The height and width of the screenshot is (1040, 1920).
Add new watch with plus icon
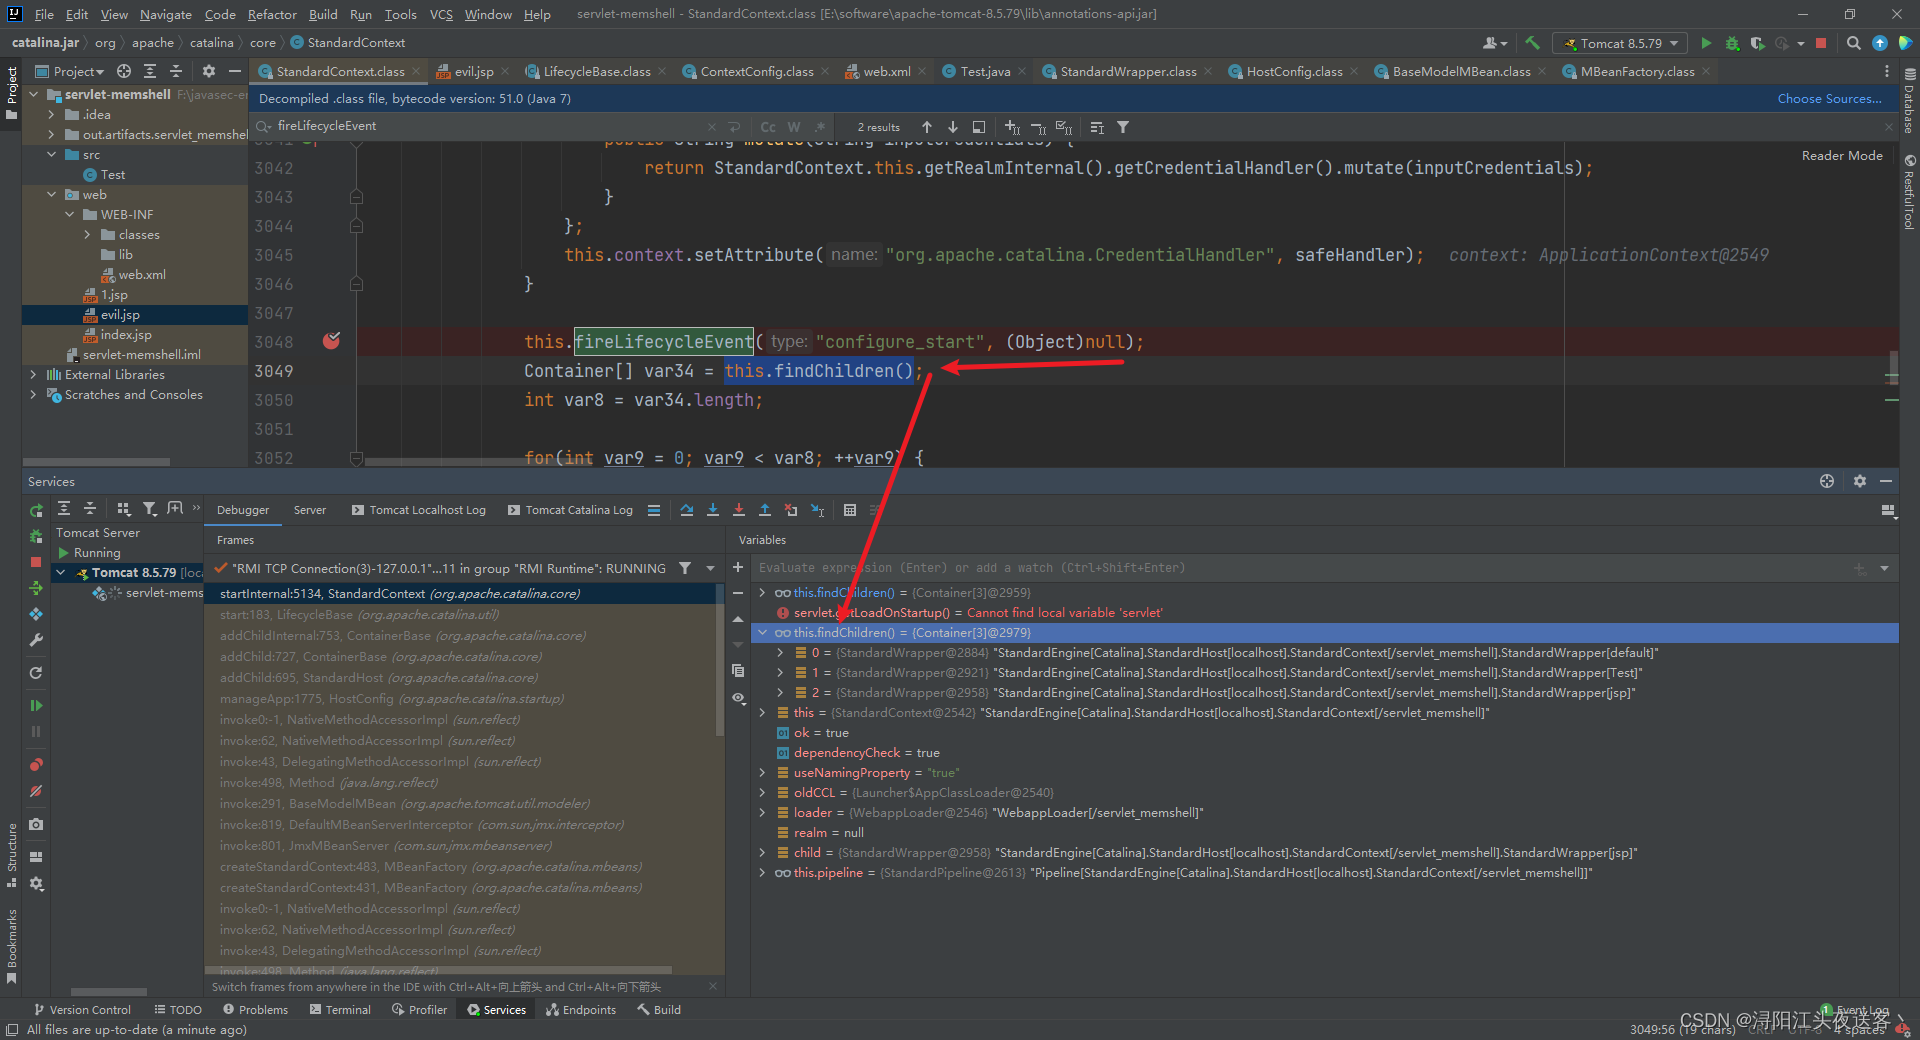(738, 567)
